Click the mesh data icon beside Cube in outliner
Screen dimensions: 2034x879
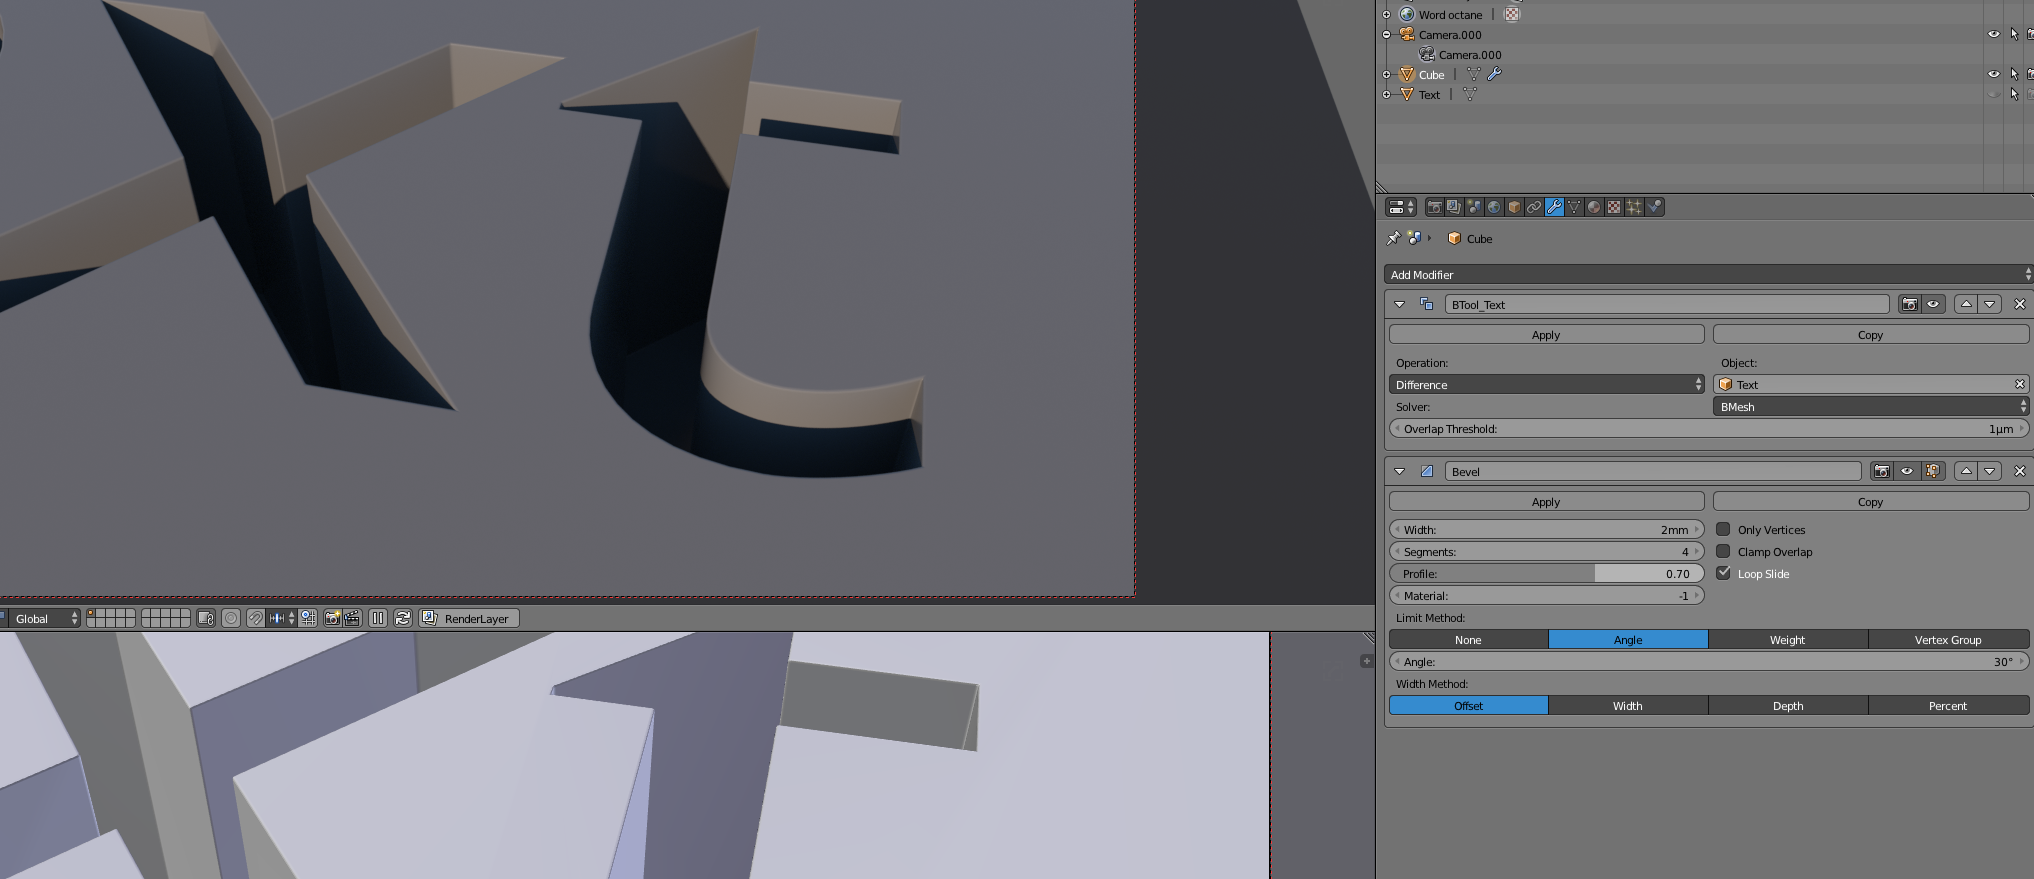coord(1473,74)
